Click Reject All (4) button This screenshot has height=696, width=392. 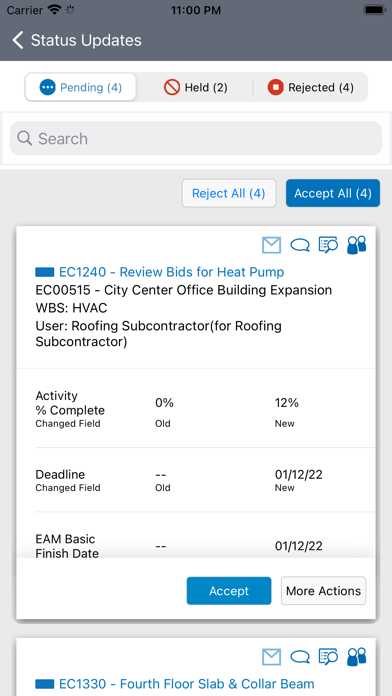229,194
